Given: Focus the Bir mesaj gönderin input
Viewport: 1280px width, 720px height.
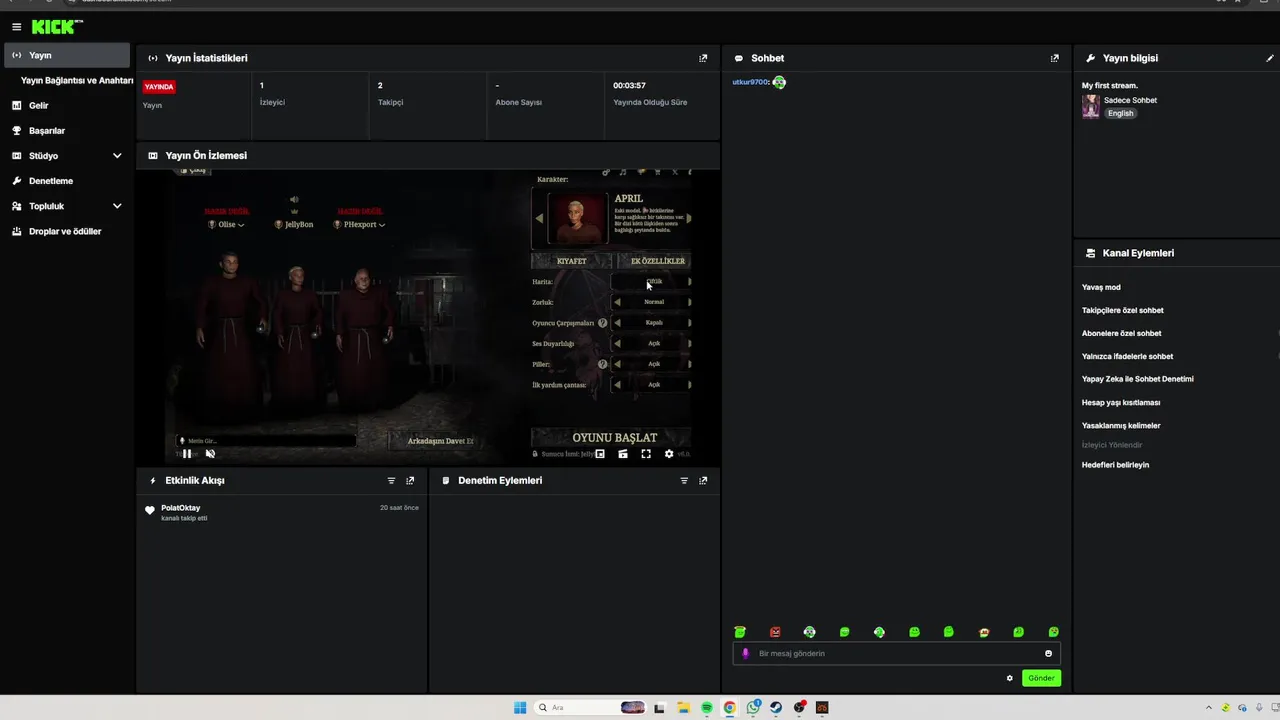Looking at the screenshot, I should click(x=896, y=653).
